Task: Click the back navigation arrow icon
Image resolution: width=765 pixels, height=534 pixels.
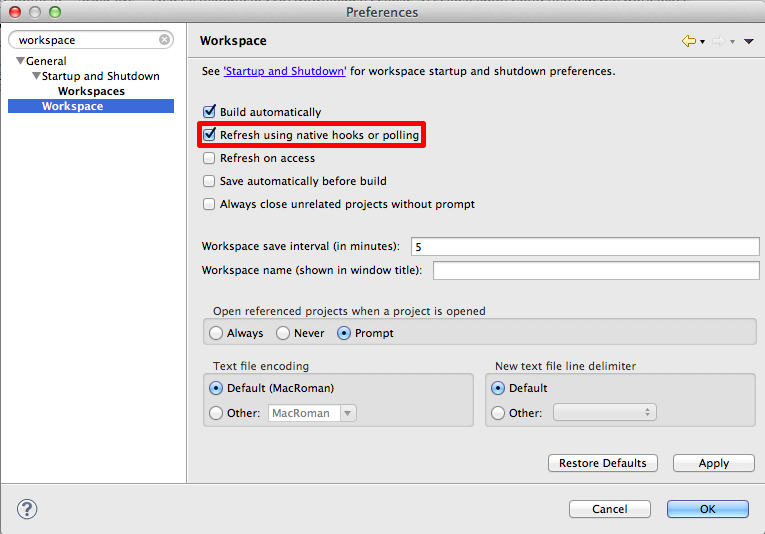Action: 688,41
